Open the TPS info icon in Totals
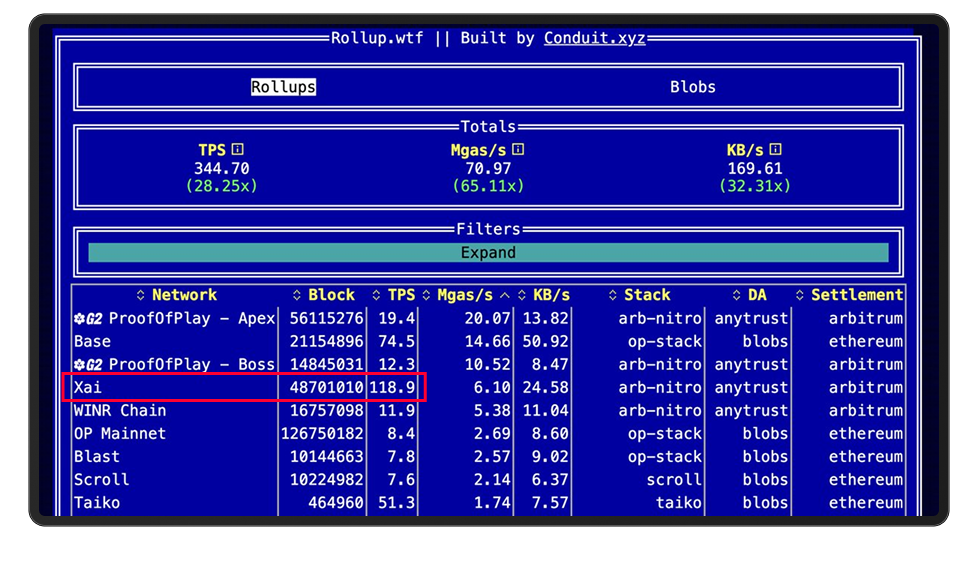 [238, 150]
